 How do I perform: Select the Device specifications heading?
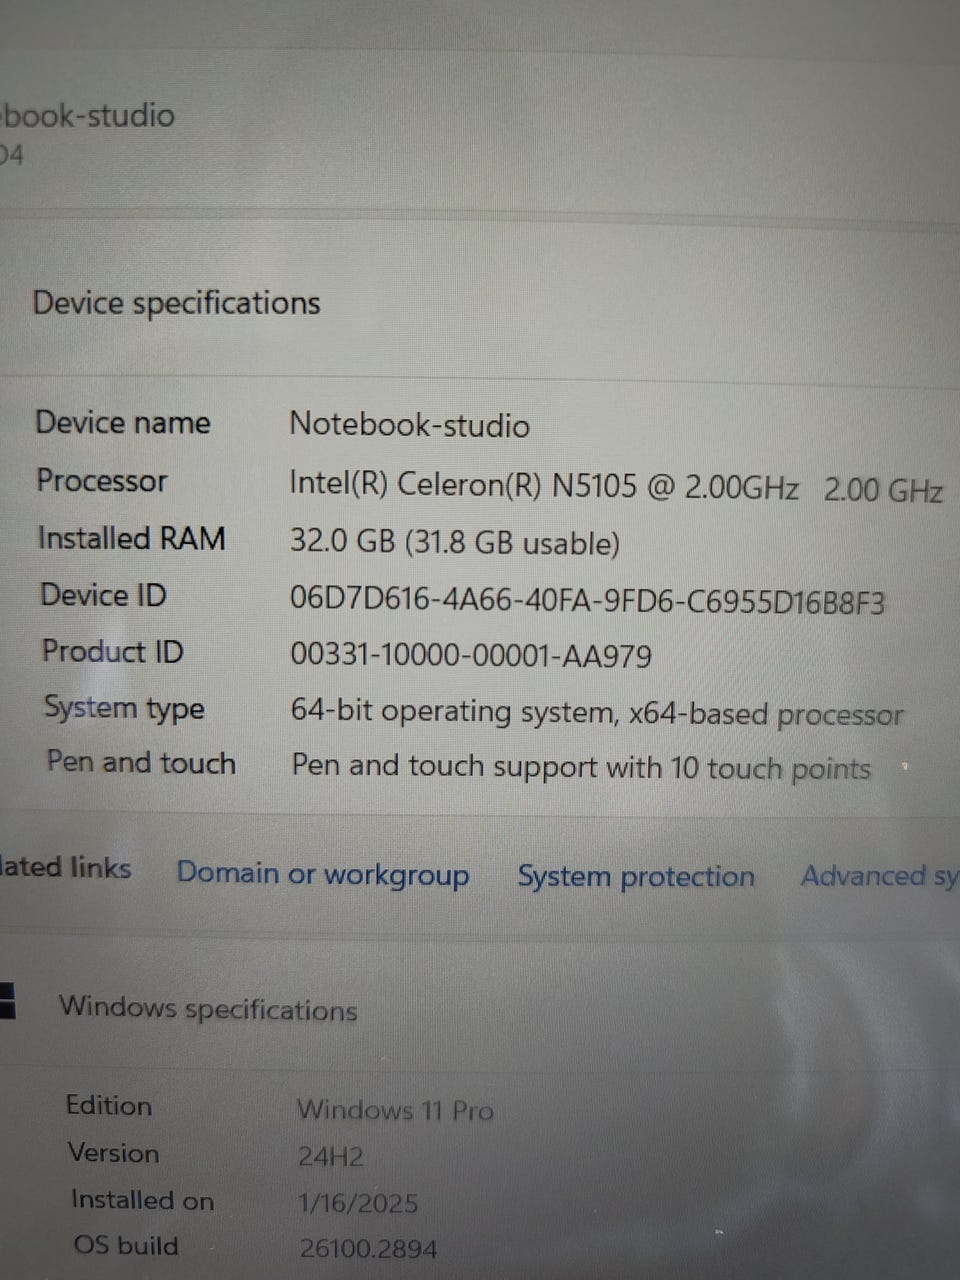pos(176,303)
